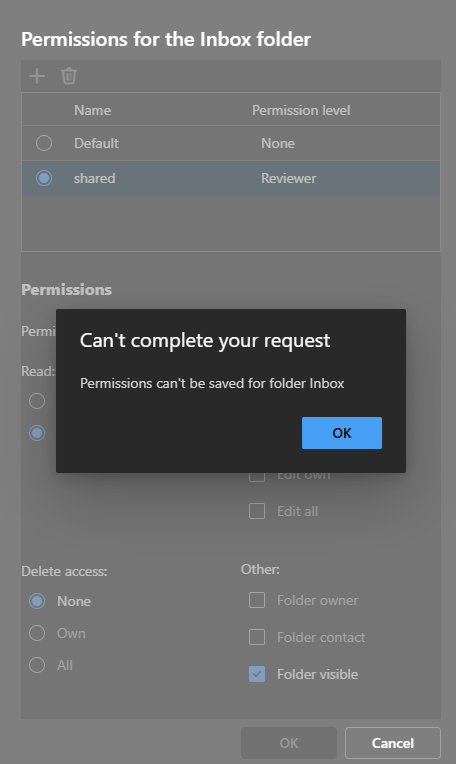
Task: Select the Default user radio button
Action: (44, 143)
